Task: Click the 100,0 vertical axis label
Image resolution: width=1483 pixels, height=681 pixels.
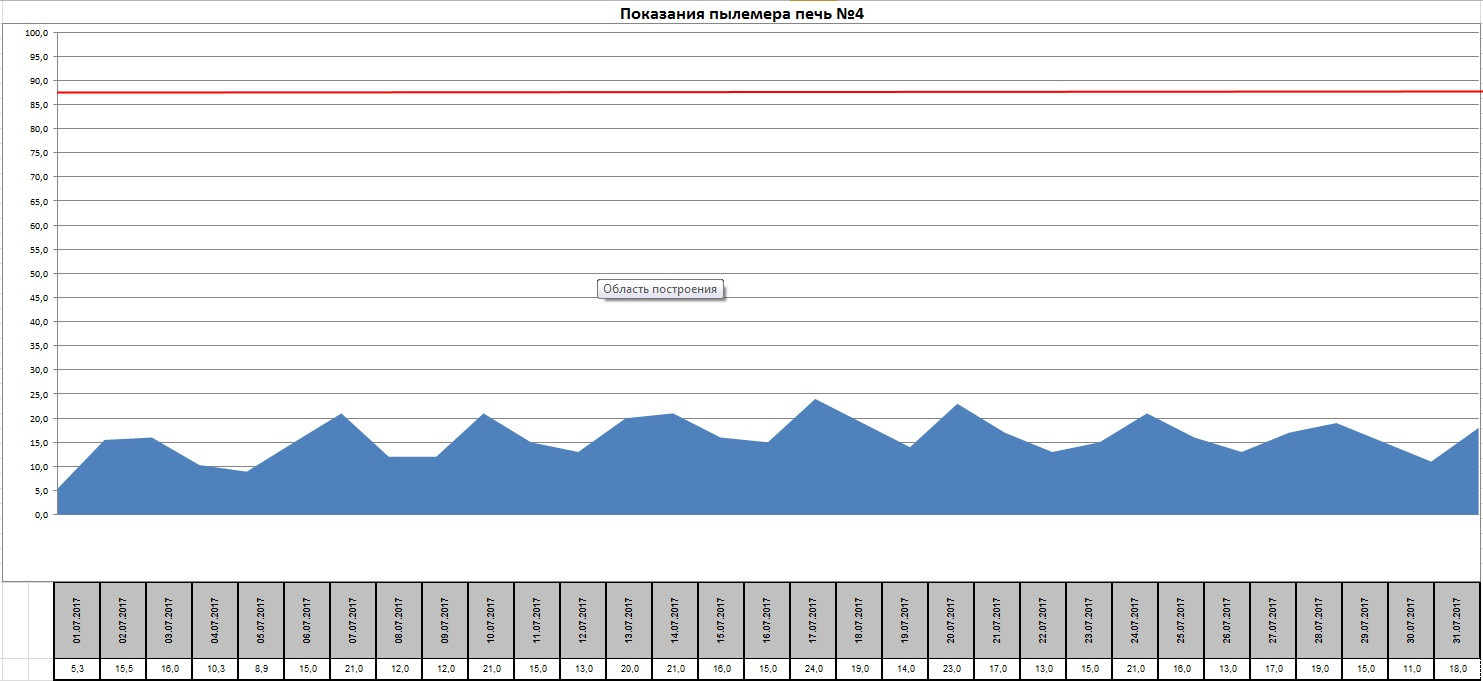Action: tap(37, 33)
